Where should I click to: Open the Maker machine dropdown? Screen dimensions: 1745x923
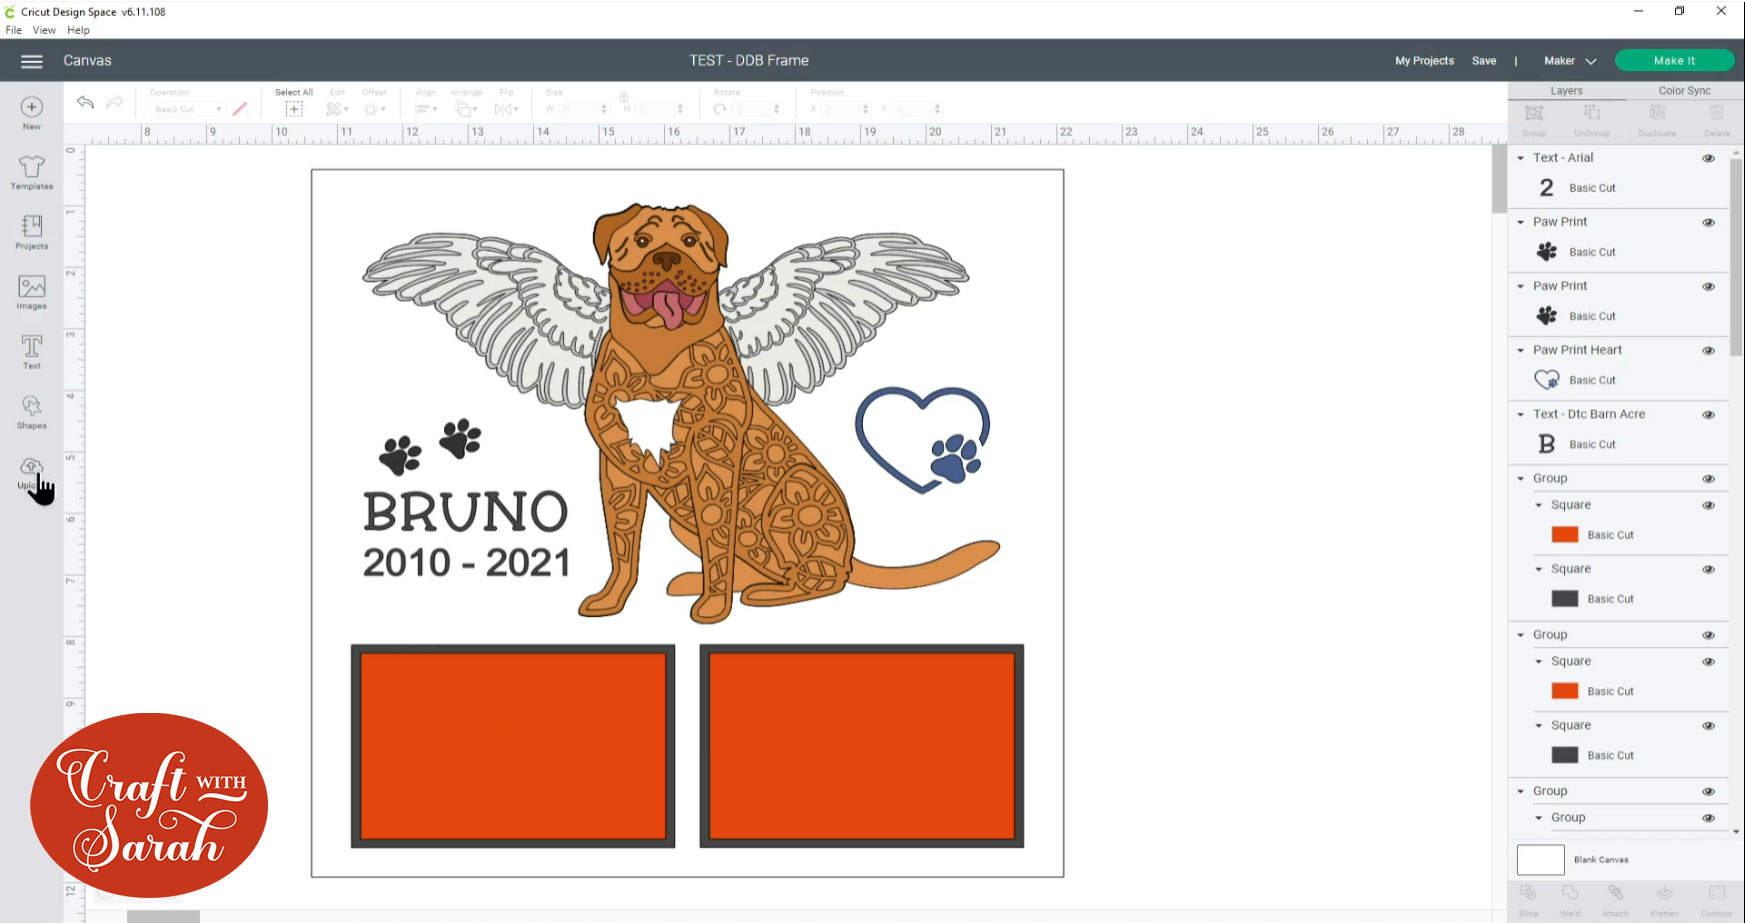click(x=1570, y=61)
